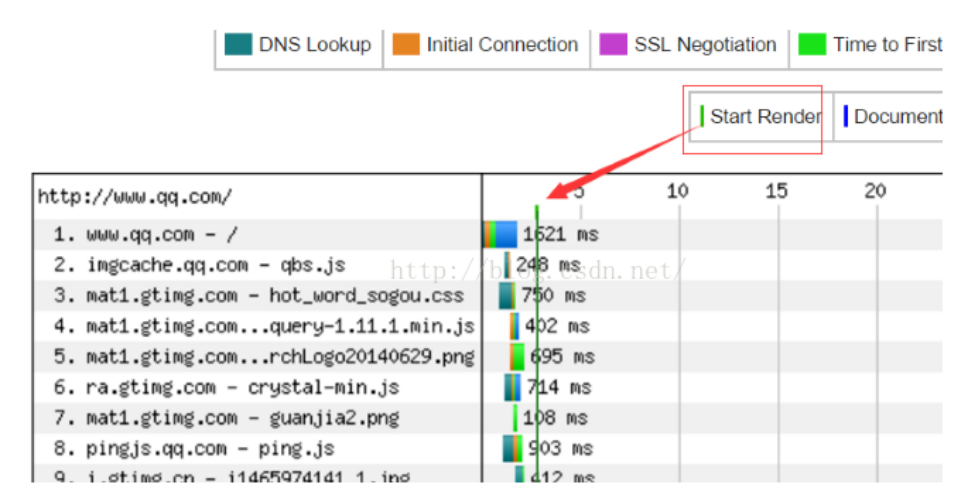Click the waterfall bar for hot_word_sogou.css
Viewport: 963px width, 504px height.
[x=507, y=296]
